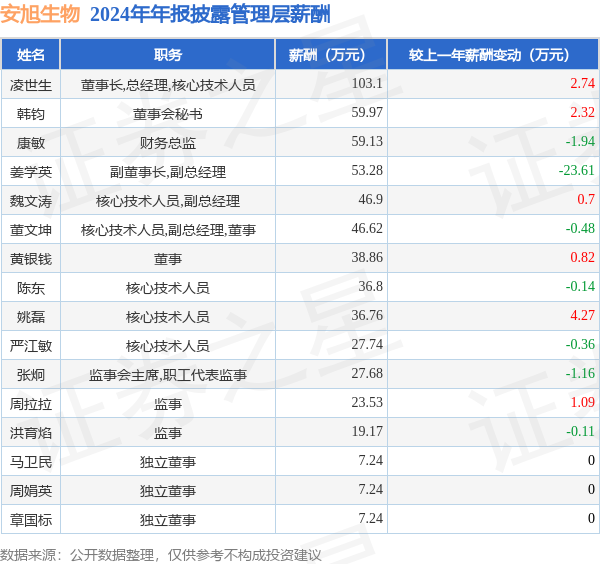This screenshot has height=564, width=600.
Task: Click the 姓名 column header
Action: pyautogui.click(x=31, y=55)
